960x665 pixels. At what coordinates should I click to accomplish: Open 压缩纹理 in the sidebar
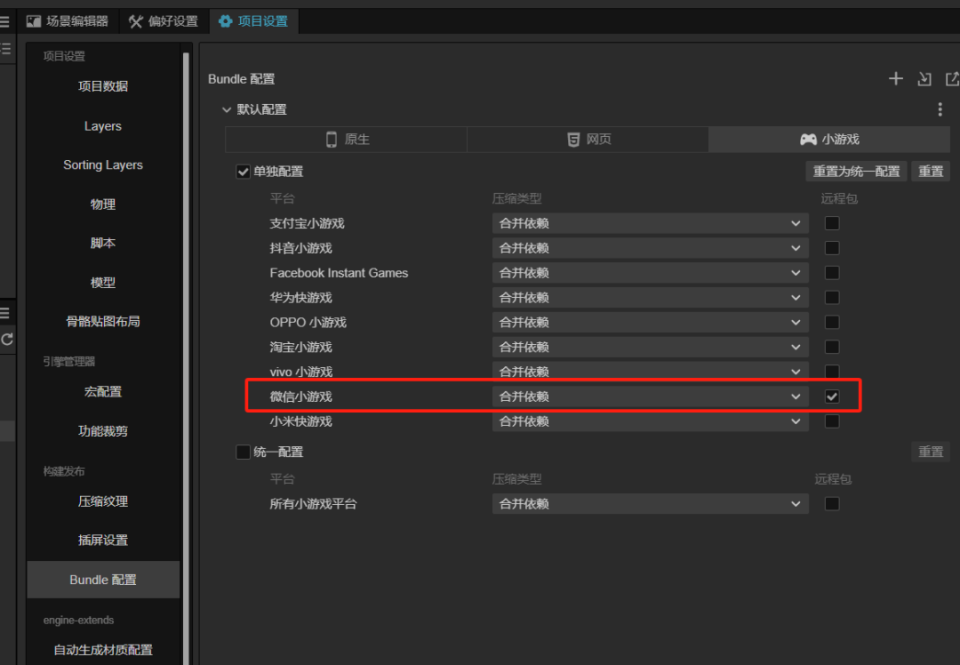[x=103, y=502]
